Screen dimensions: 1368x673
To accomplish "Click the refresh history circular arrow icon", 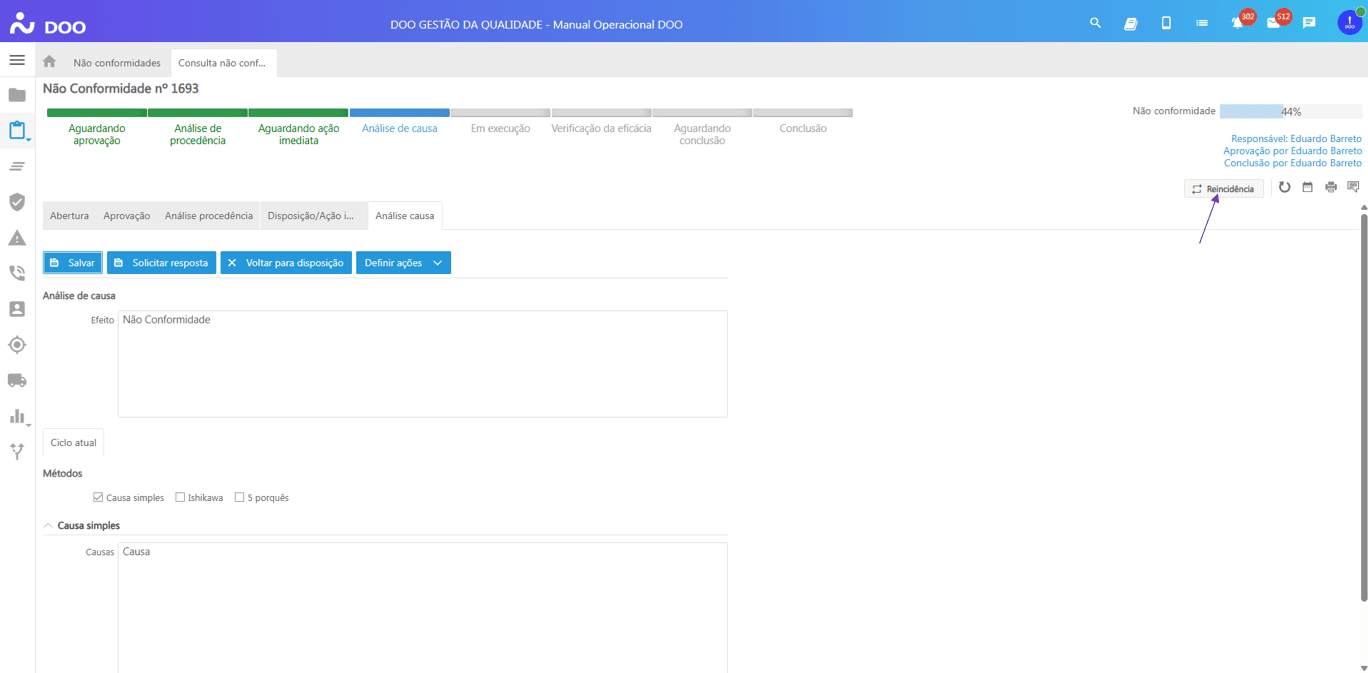I will coord(1285,187).
